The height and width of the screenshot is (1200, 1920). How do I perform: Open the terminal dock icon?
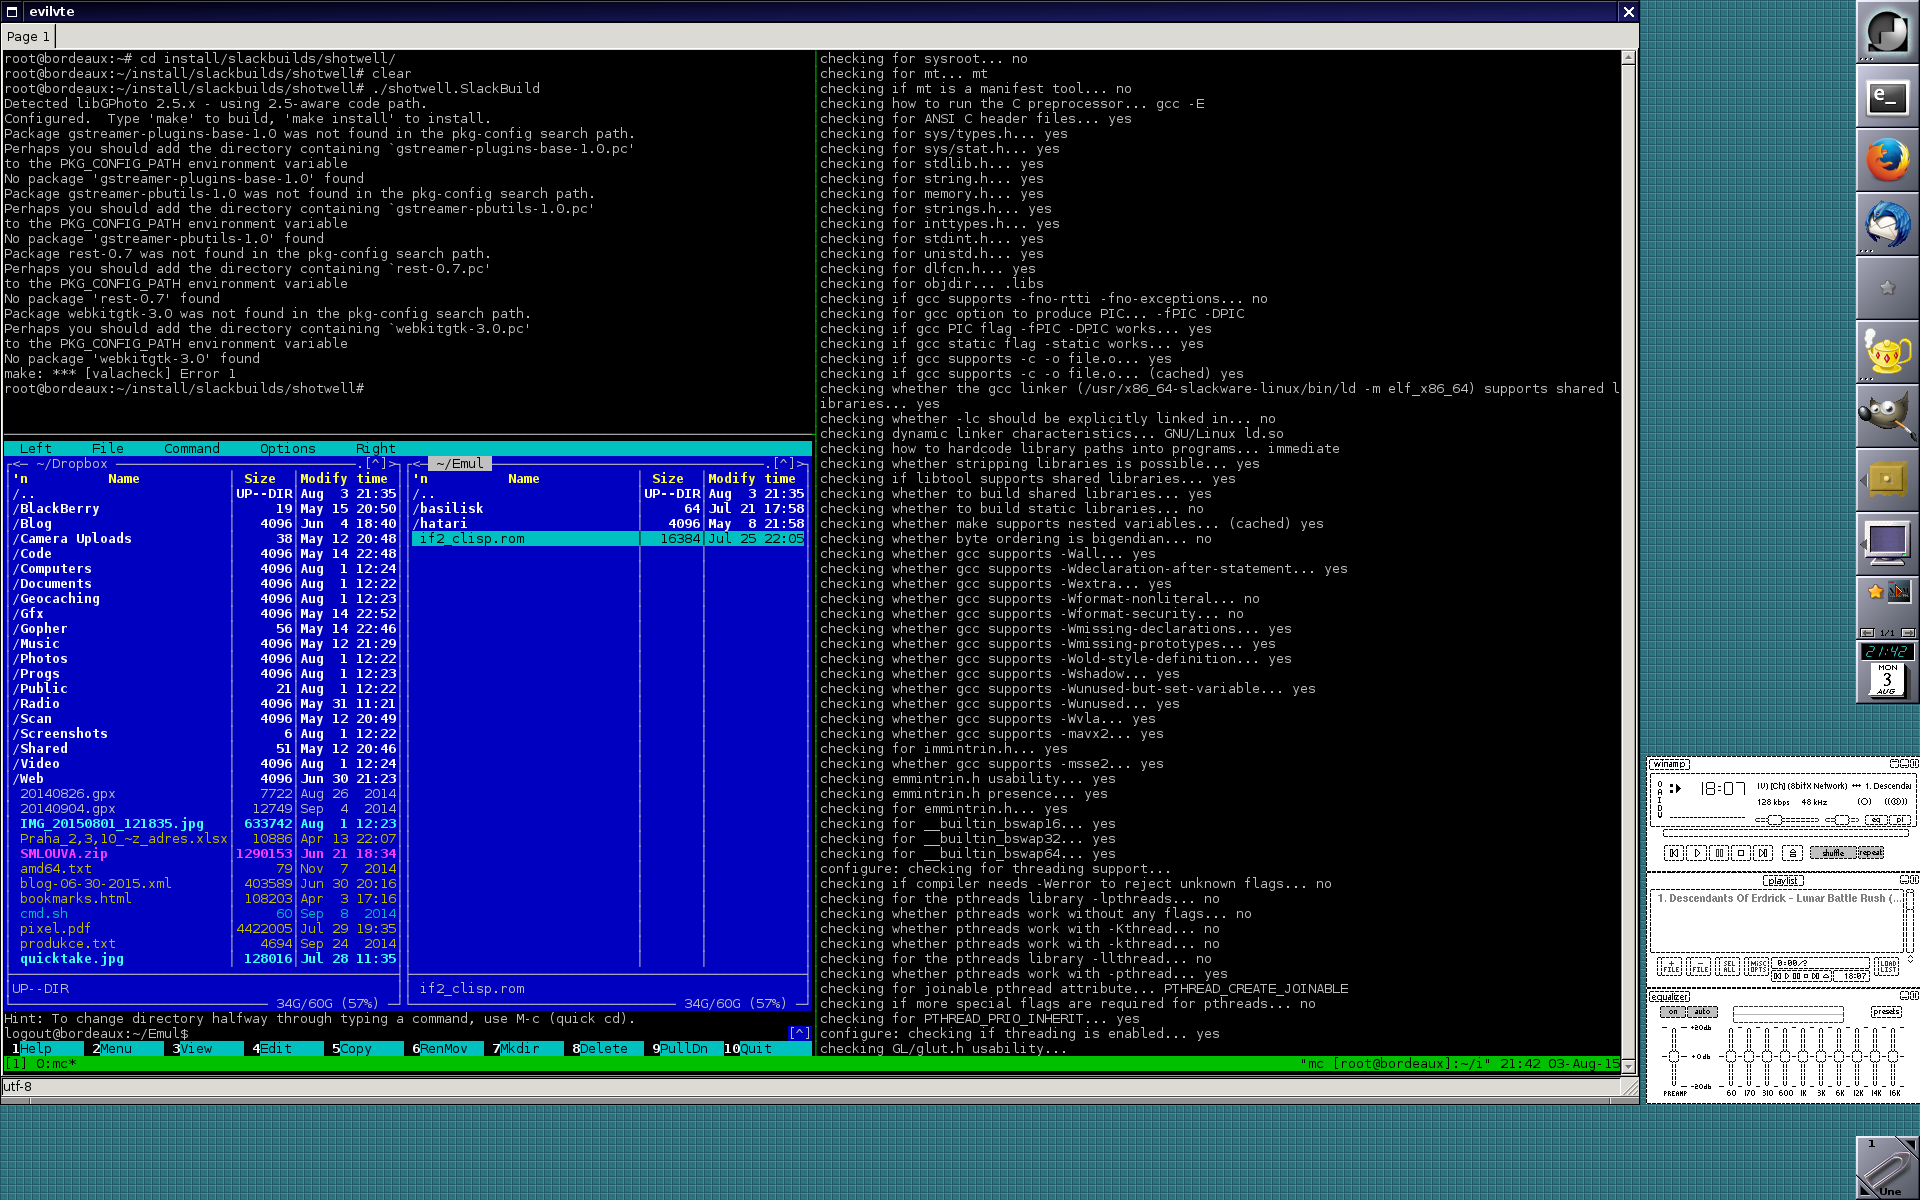click(1887, 97)
